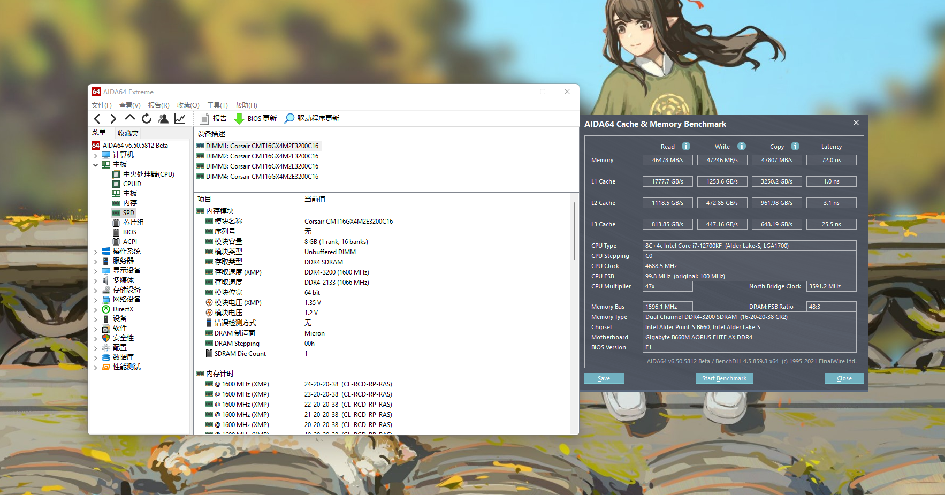Click the Forward navigation arrow in toolbar
Viewport: 945px width, 495px height.
113,118
